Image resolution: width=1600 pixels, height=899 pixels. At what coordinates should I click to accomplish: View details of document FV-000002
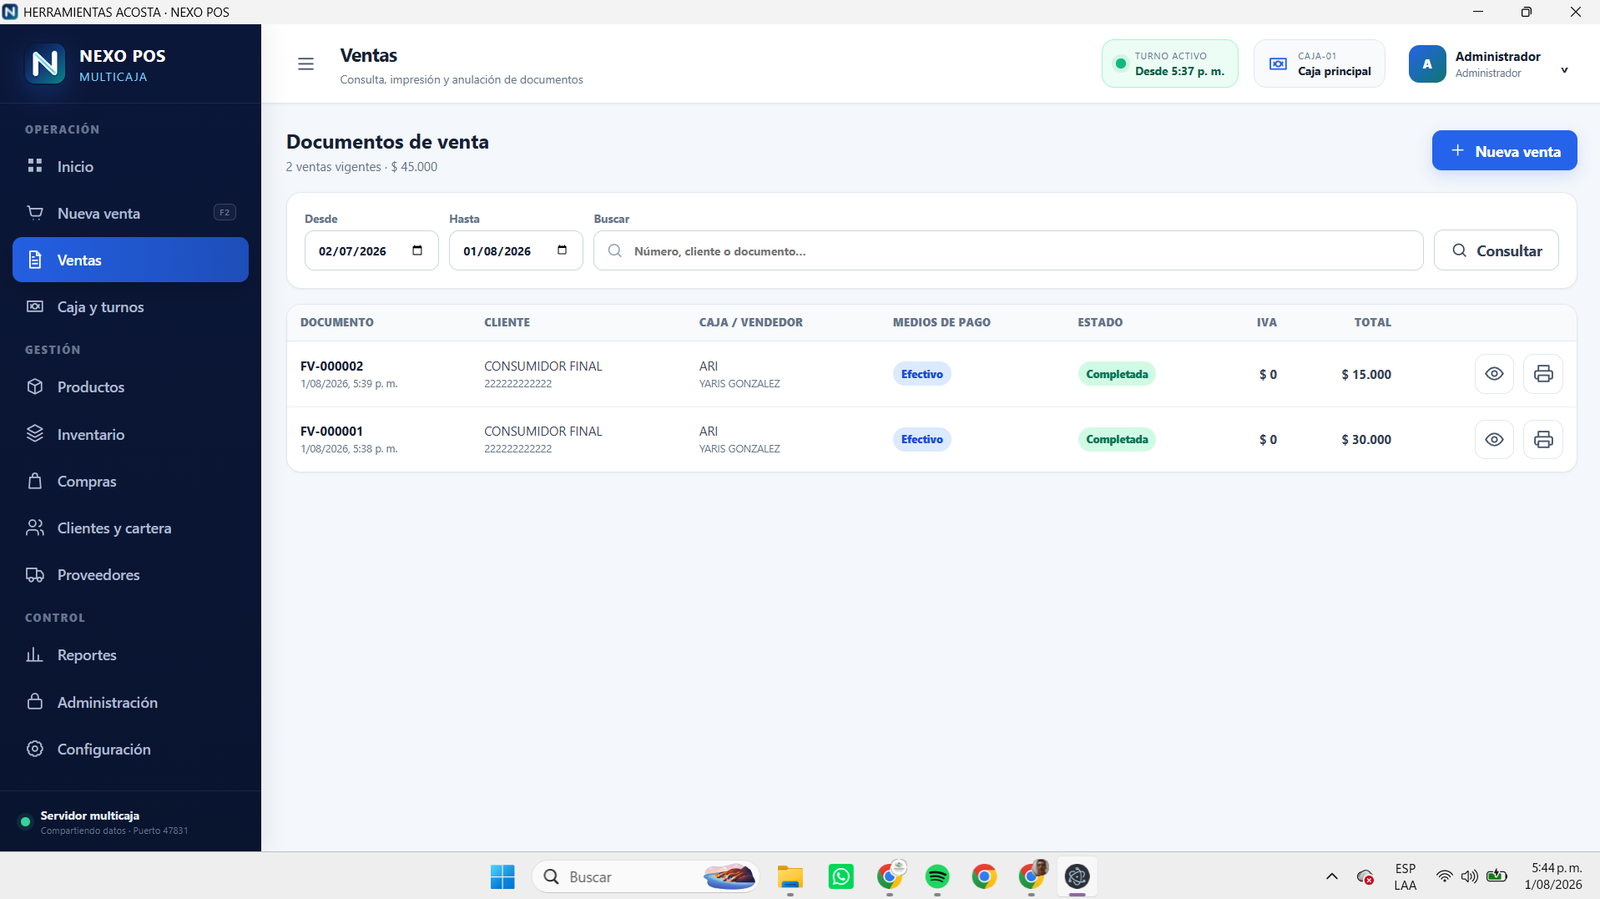[1494, 374]
